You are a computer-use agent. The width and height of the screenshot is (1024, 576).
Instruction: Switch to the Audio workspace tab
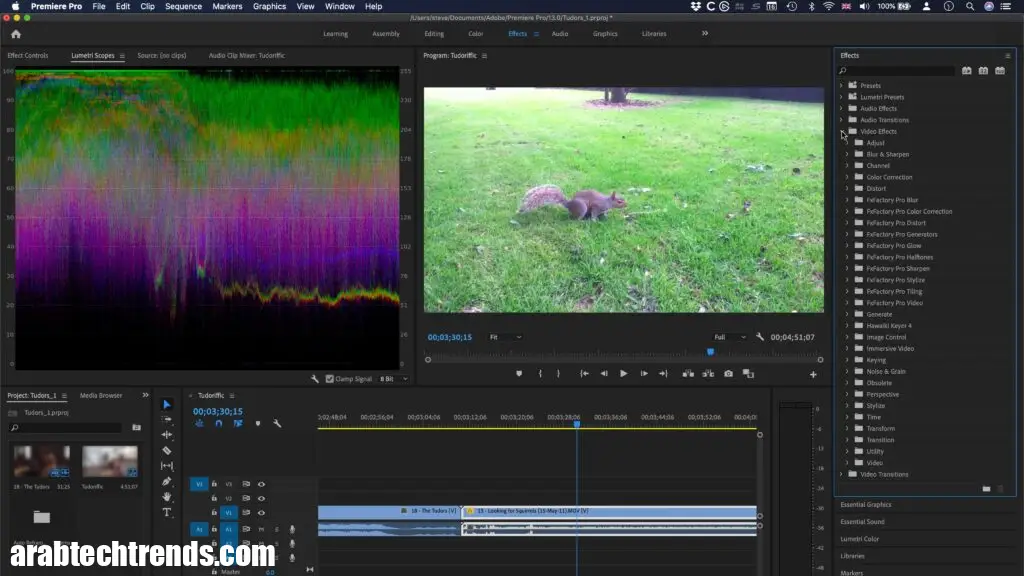tap(560, 34)
